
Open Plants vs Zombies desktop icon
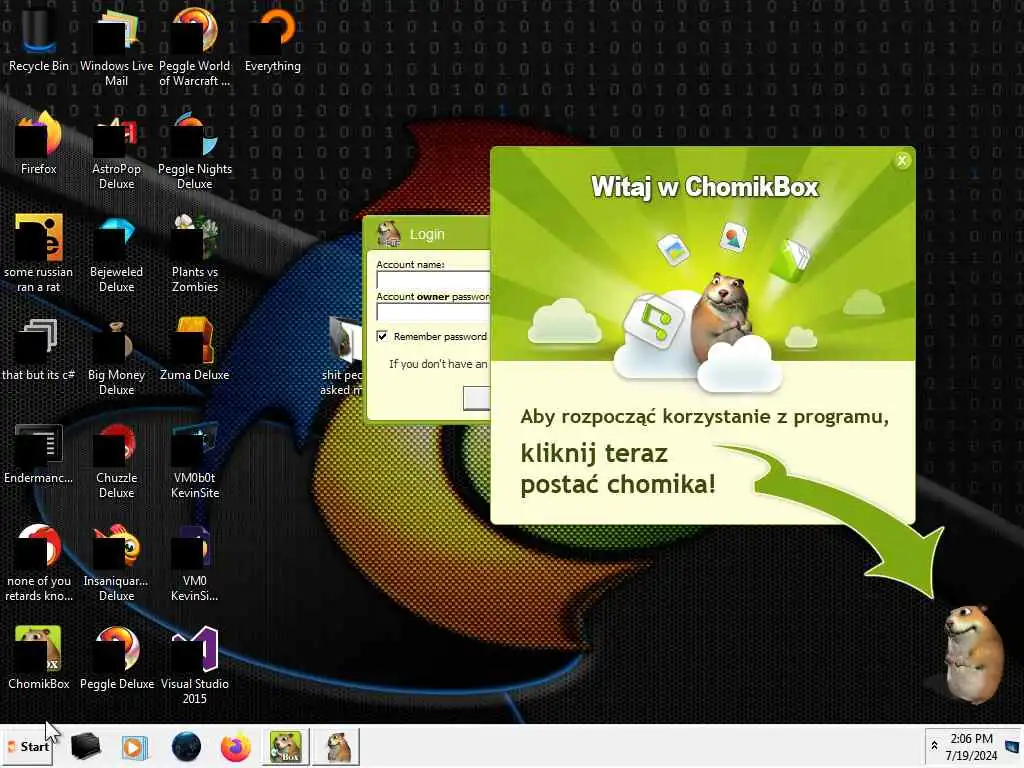195,253
